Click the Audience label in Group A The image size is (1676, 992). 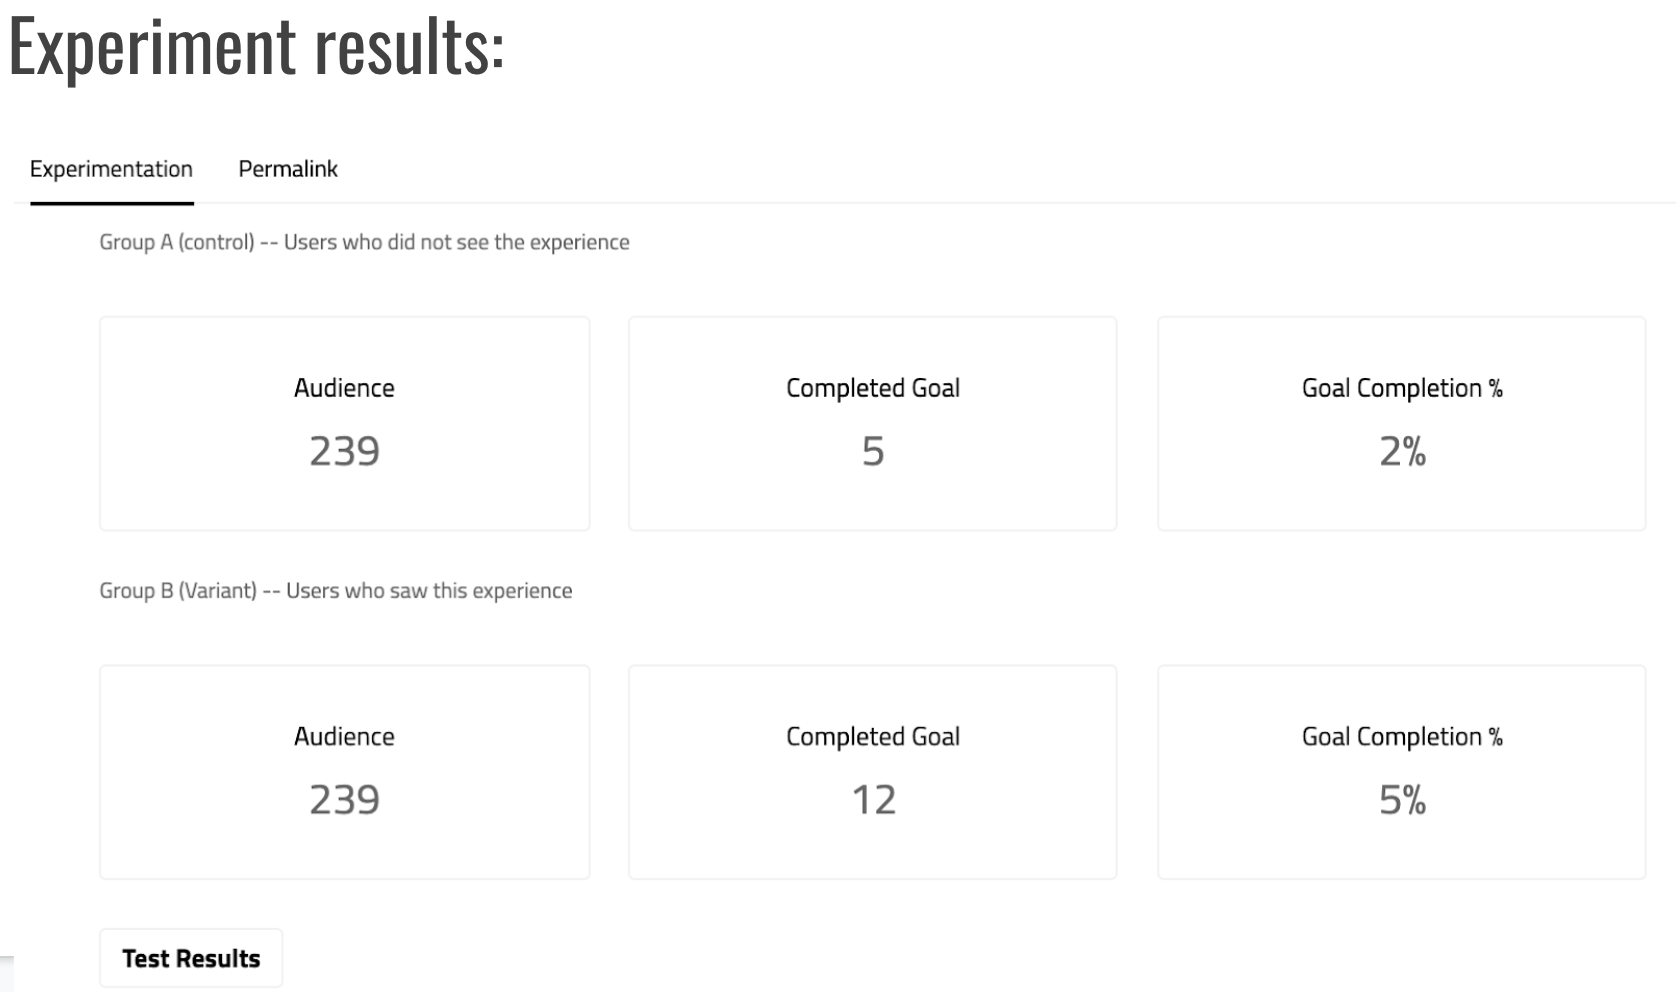(344, 388)
